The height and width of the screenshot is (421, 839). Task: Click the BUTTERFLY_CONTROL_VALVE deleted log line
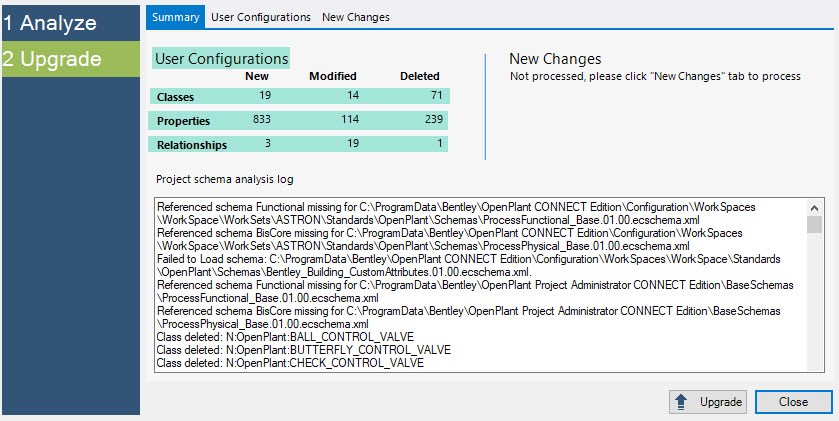coord(303,350)
